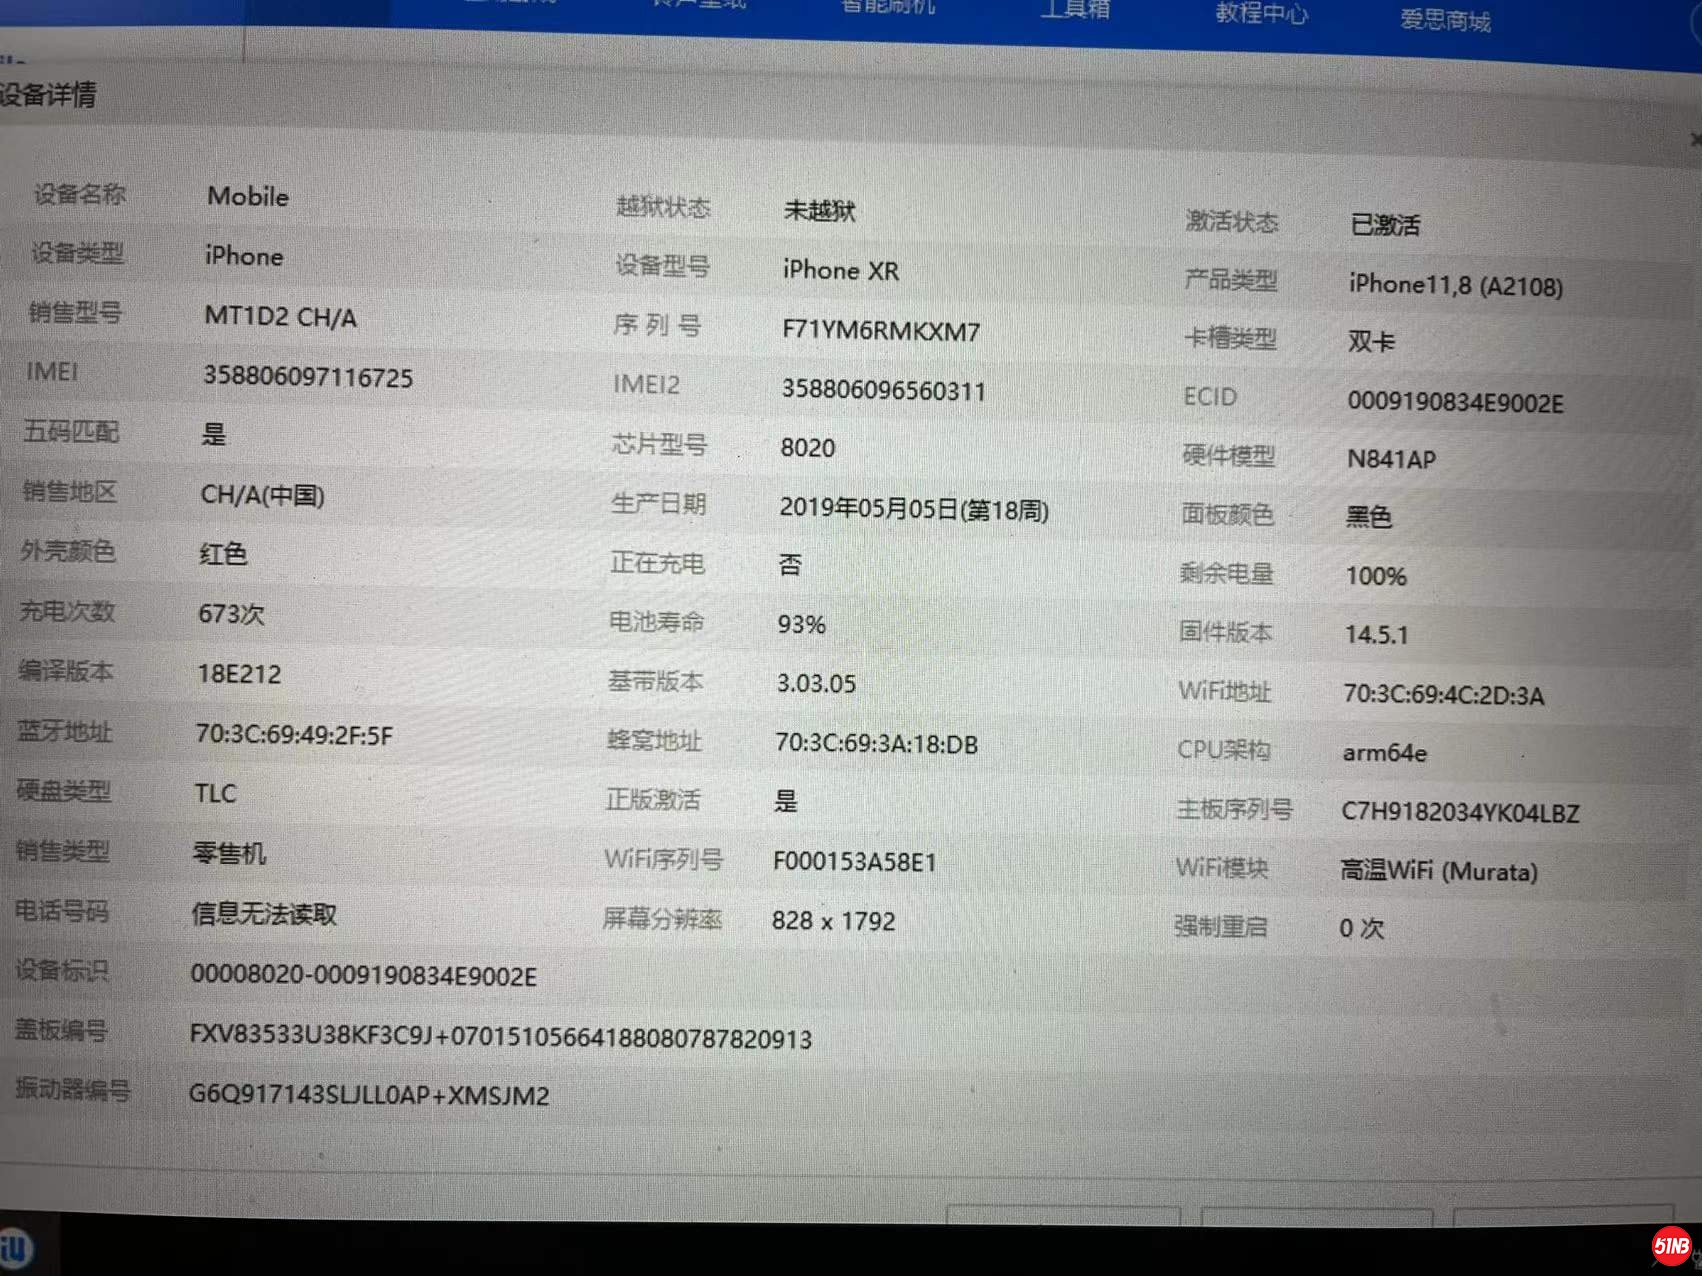Select the sales model MT1D2 CH/A

click(x=280, y=318)
